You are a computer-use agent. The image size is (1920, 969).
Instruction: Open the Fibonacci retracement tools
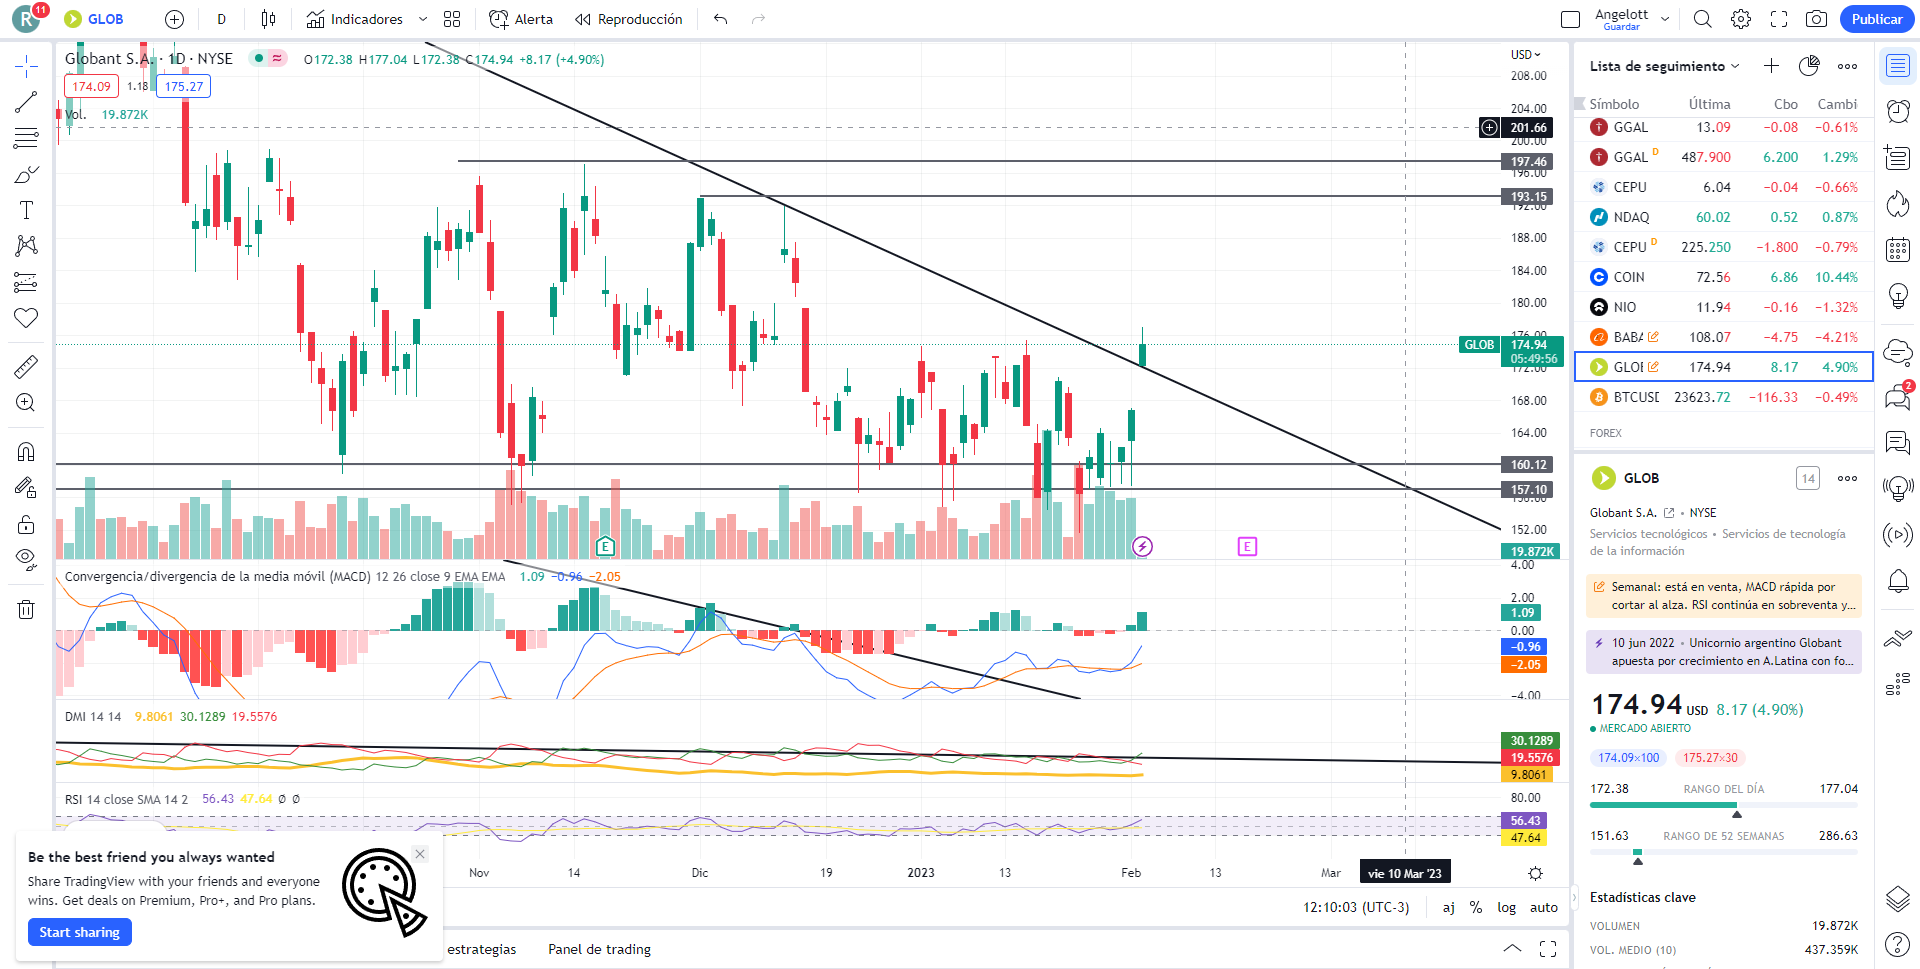[26, 138]
